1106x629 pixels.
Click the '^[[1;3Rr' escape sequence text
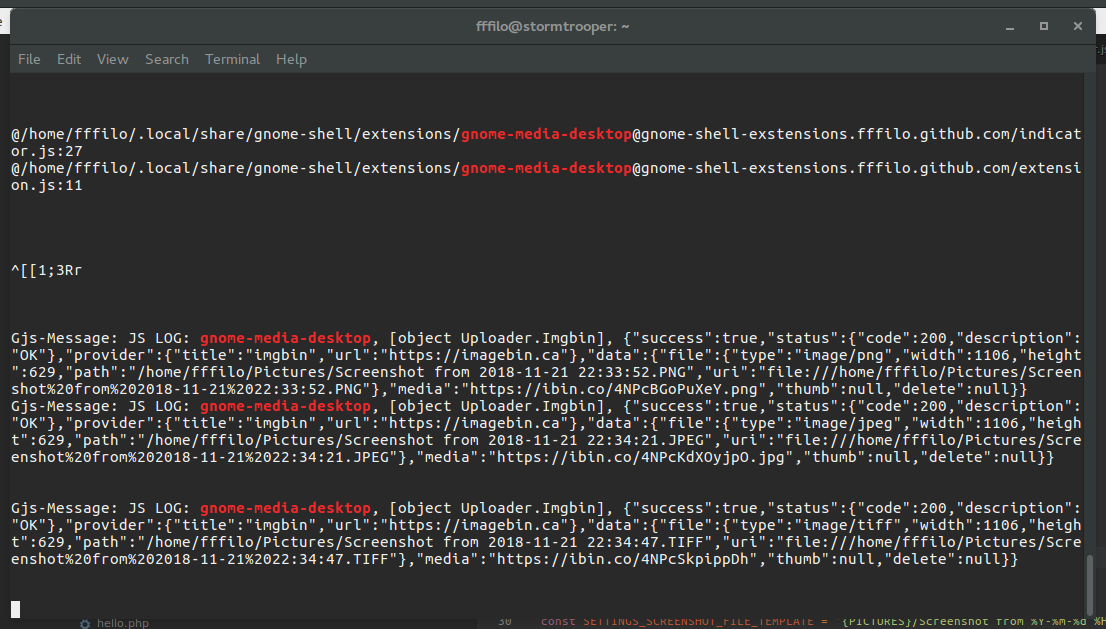(x=47, y=270)
